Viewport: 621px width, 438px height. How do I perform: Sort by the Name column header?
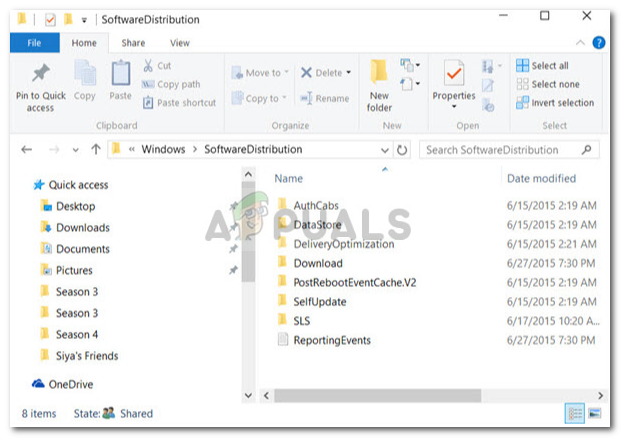(x=289, y=179)
